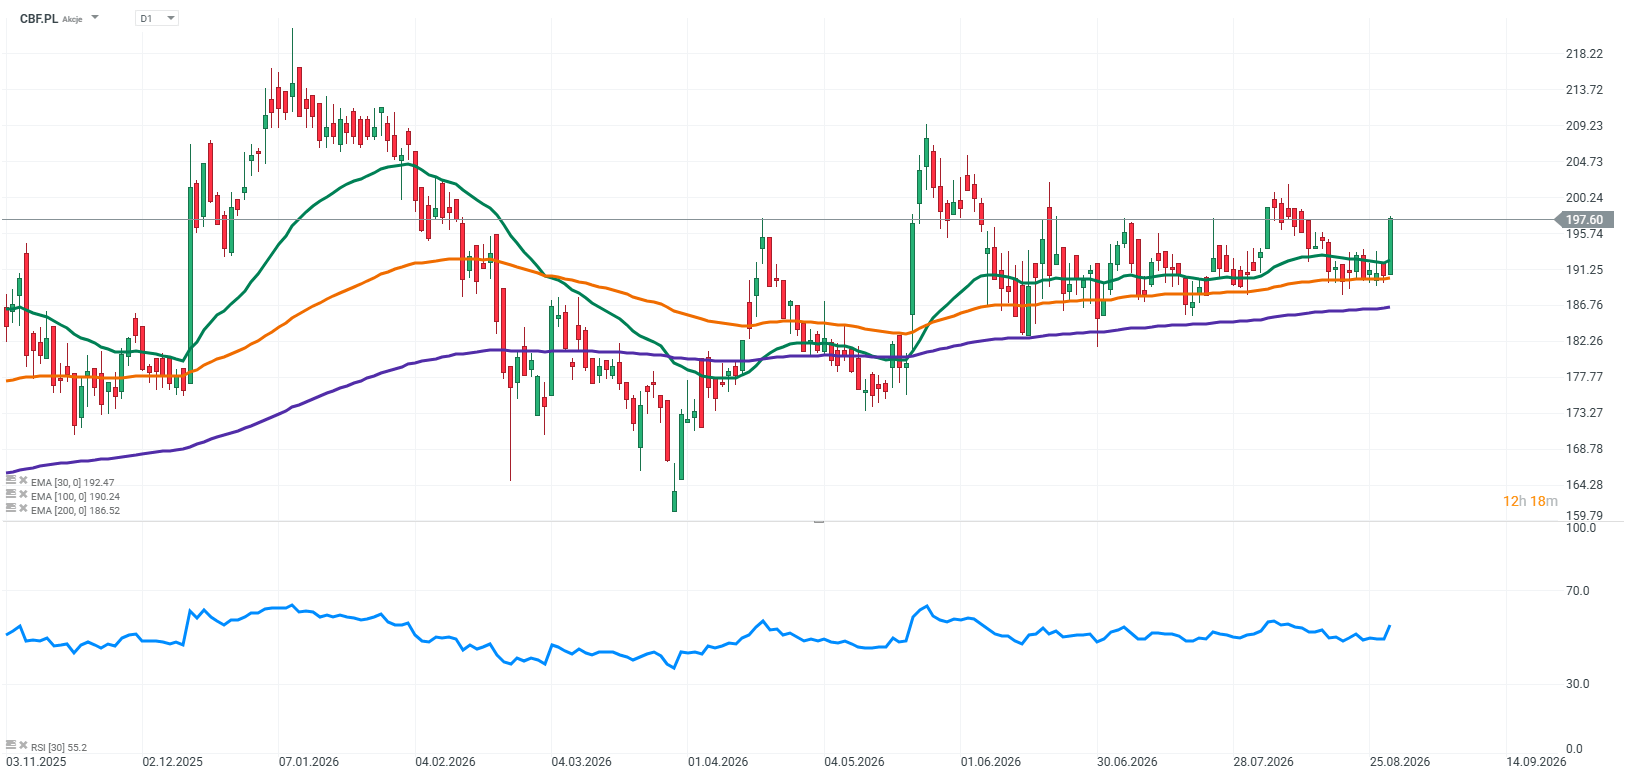Click the CBF.PL ticker name

click(39, 18)
